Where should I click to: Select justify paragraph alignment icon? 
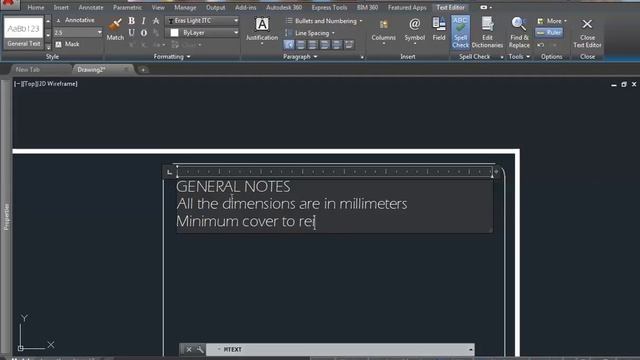point(337,44)
